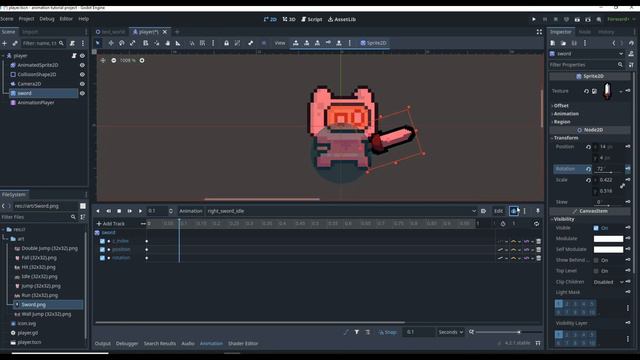Choose the Move Mode tool

click(x=111, y=43)
